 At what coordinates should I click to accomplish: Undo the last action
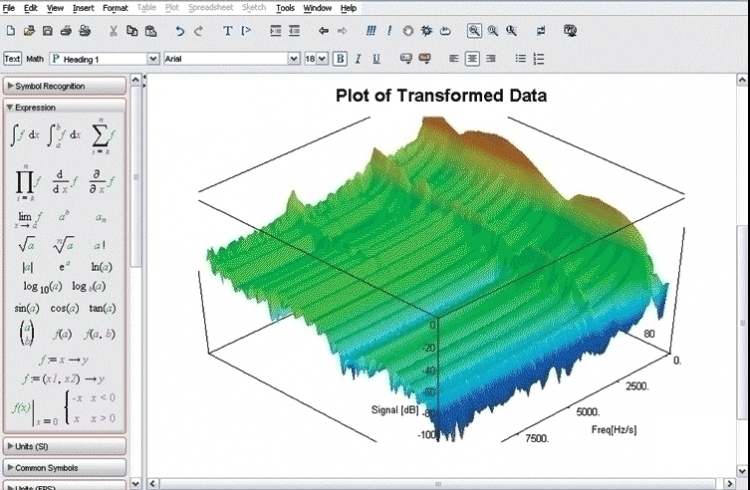tap(179, 31)
